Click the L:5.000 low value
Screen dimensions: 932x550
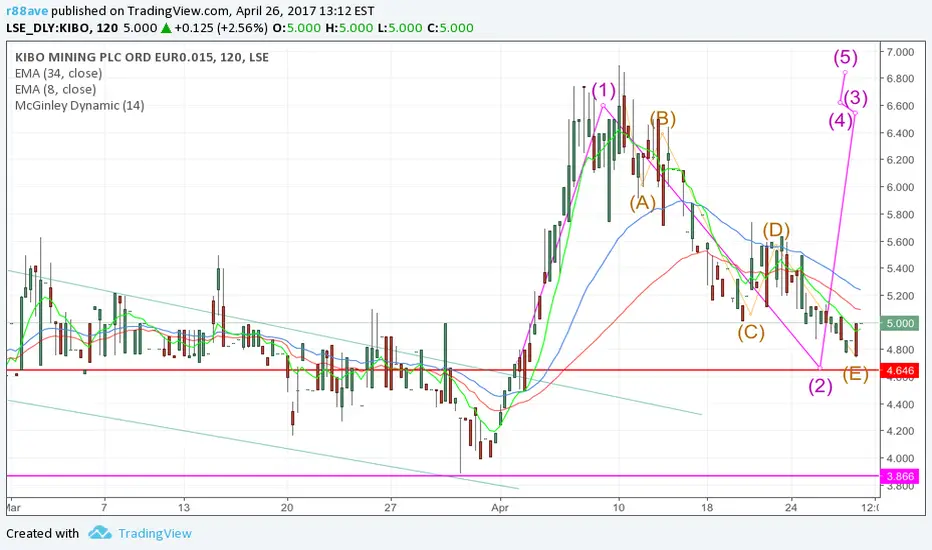coord(399,28)
